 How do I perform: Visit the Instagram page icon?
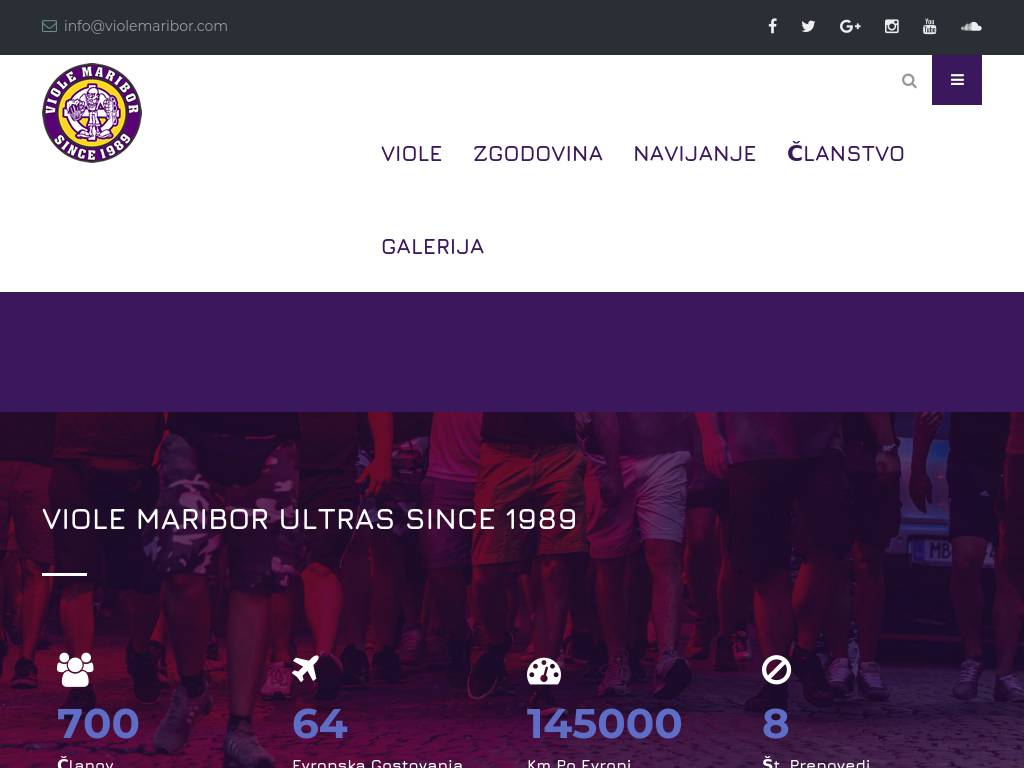coord(891,26)
